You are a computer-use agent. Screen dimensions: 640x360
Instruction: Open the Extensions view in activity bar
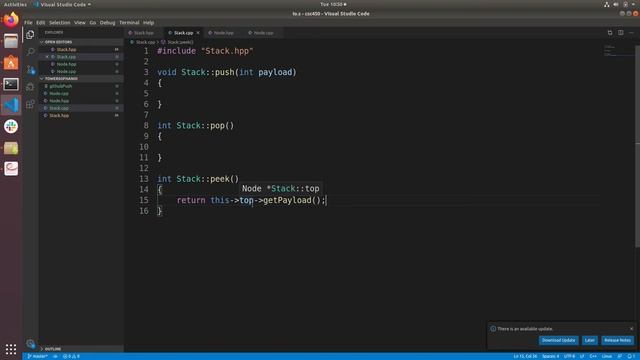coord(30,104)
